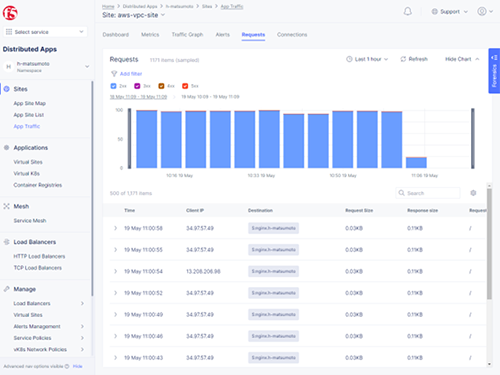Toggle the 4xx status checkbox

161,86
